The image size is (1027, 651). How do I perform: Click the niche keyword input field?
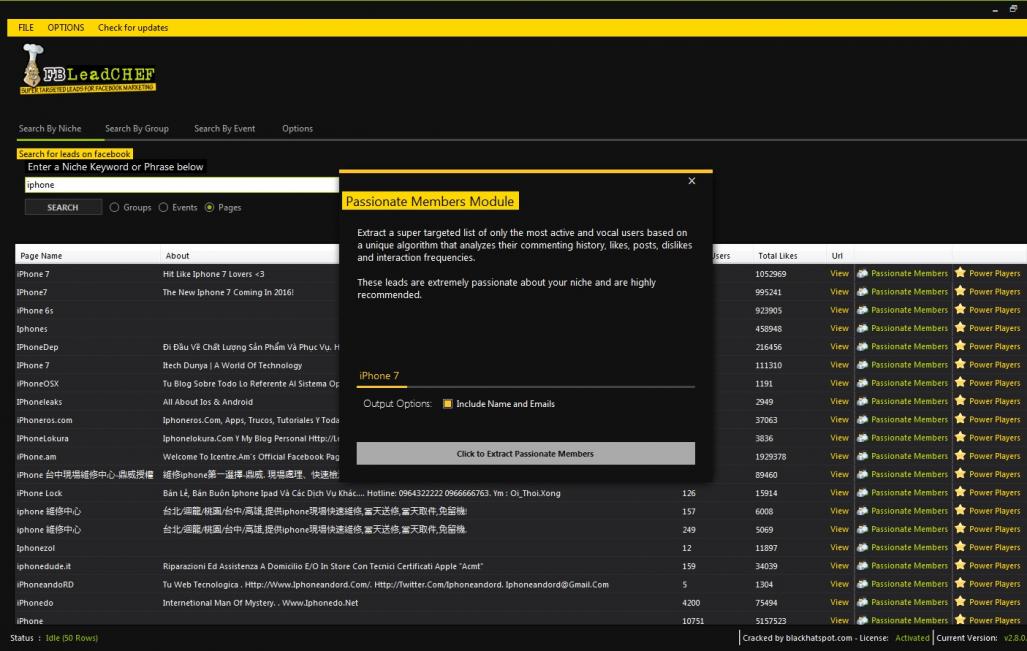[180, 185]
